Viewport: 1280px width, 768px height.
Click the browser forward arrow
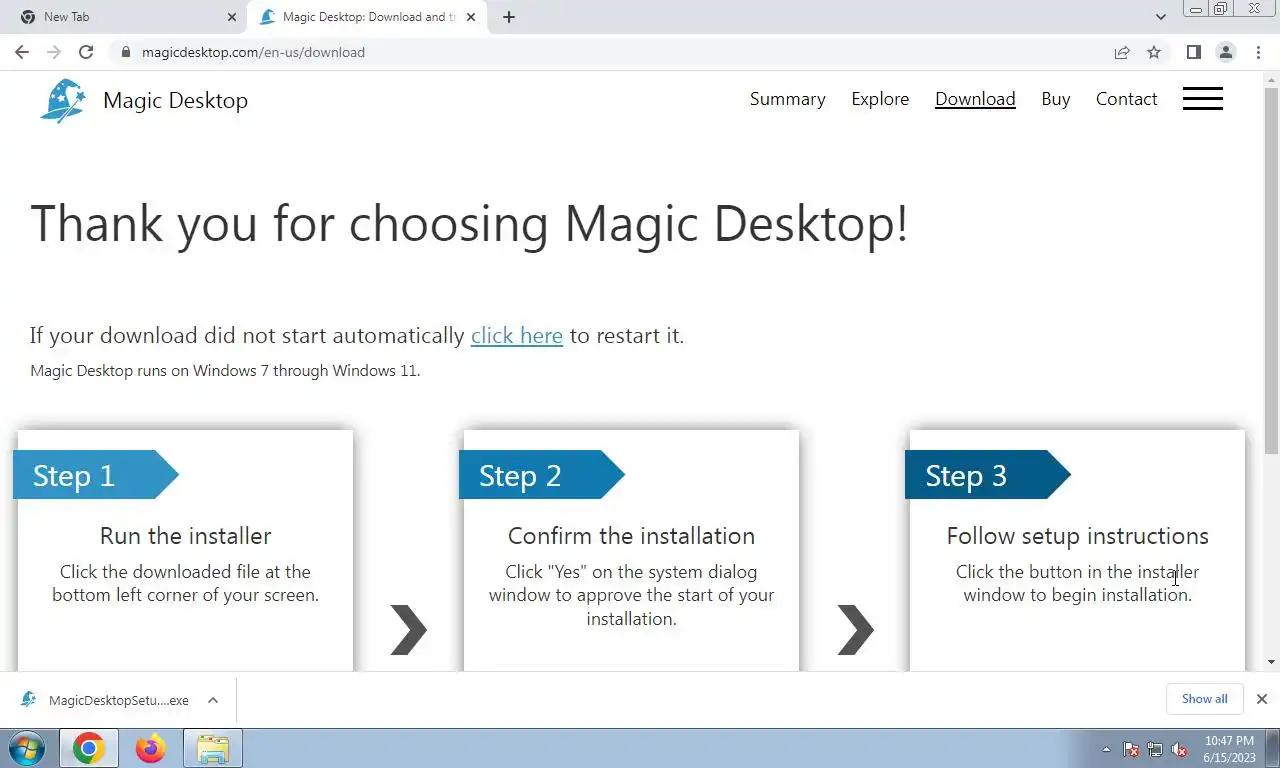click(54, 52)
